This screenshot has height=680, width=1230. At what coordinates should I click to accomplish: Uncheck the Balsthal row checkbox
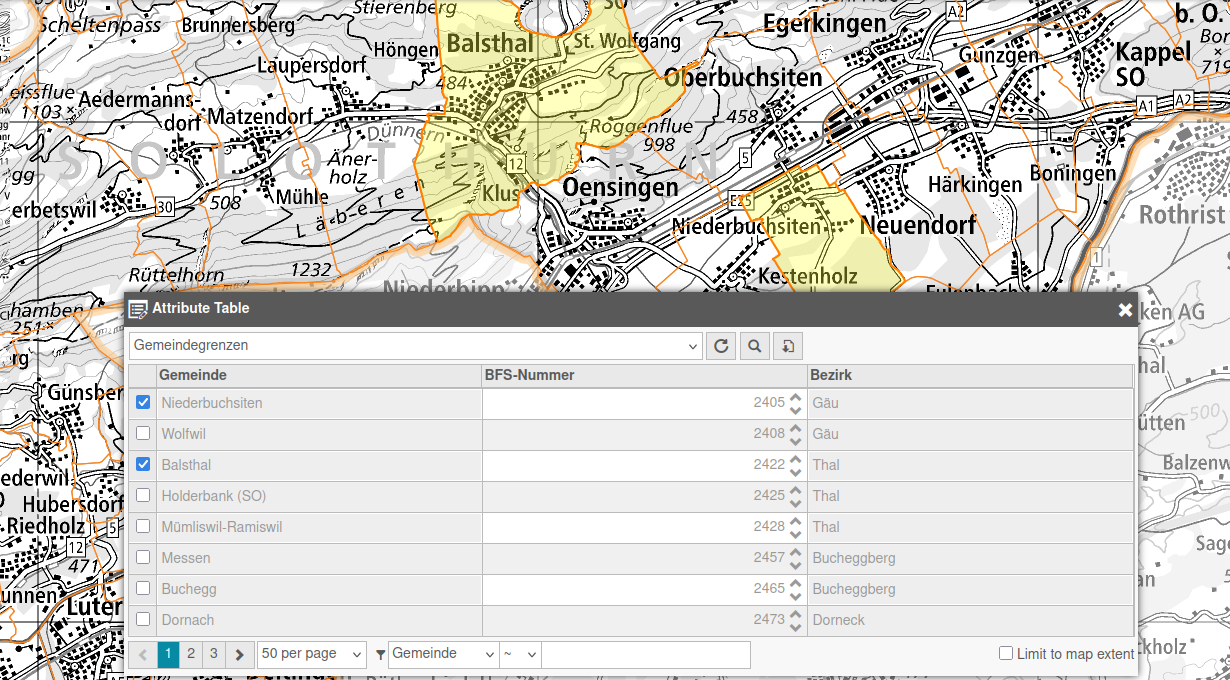143,464
